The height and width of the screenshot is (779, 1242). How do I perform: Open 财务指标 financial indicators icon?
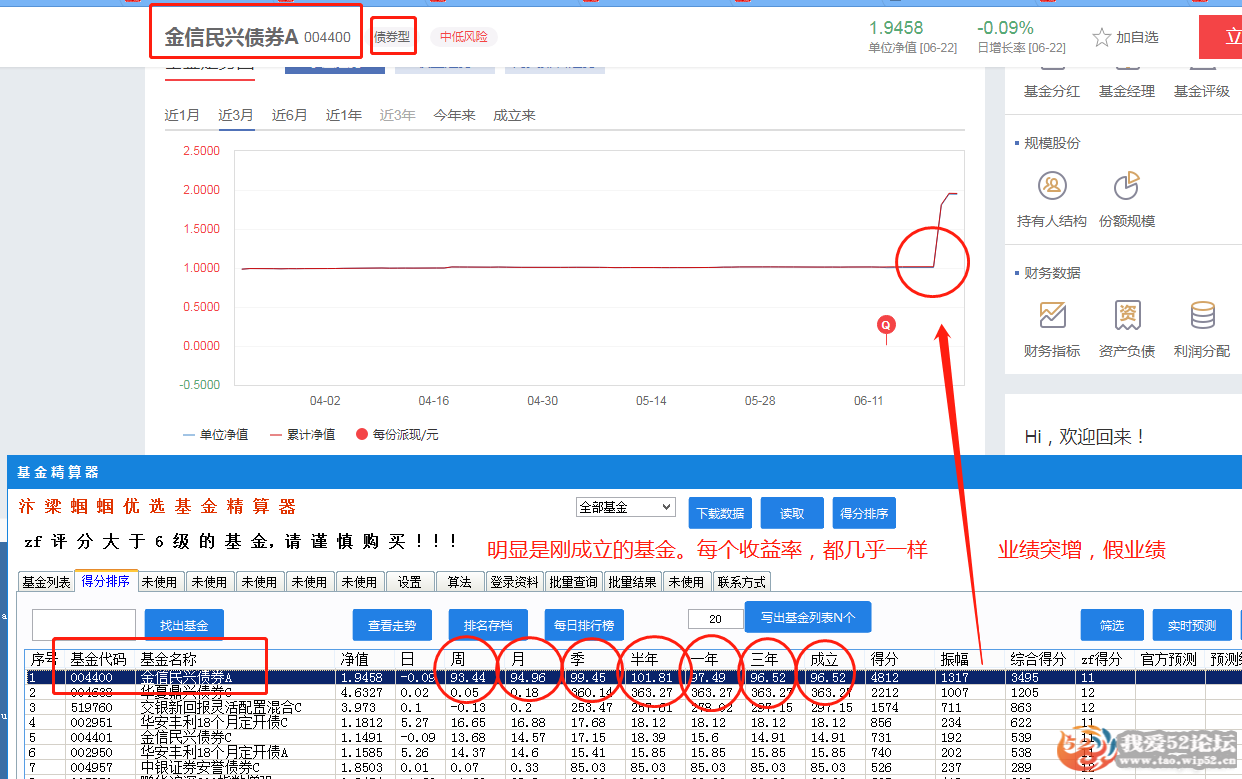[1052, 316]
